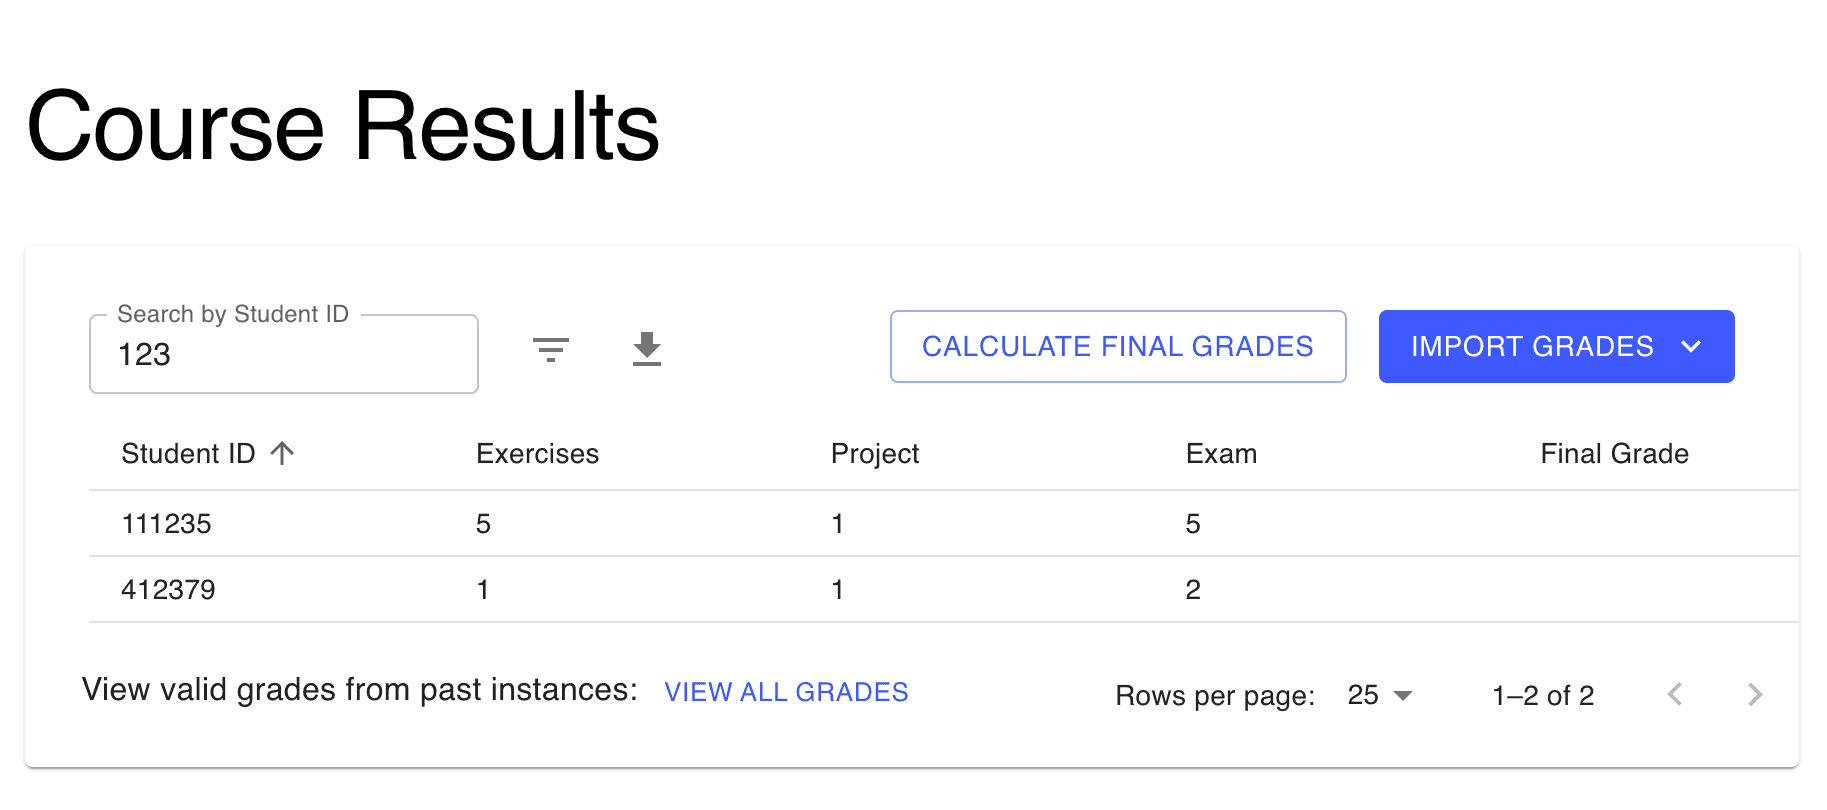Click Exam grade 2 for student 412379
The width and height of the screenshot is (1827, 810).
pyautogui.click(x=1193, y=590)
